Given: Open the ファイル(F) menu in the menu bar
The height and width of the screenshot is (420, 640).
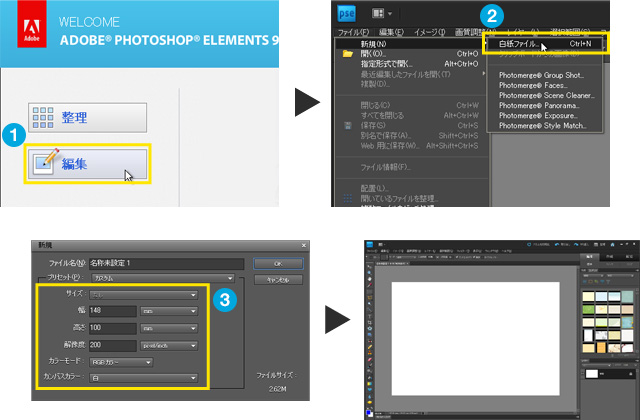Looking at the screenshot, I should tap(353, 32).
